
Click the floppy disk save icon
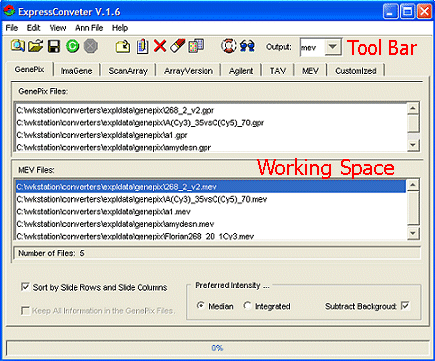coord(54,46)
